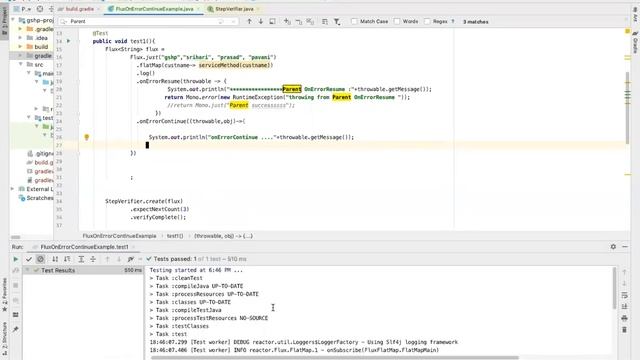Click the locate file target icon in Project header
This screenshot has width=640, height=360.
click(40, 9)
